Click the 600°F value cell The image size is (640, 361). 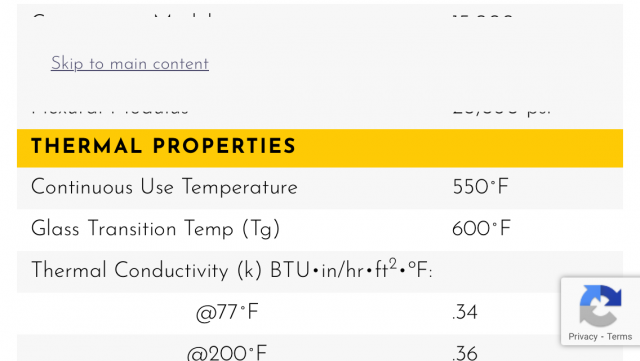coord(481,229)
